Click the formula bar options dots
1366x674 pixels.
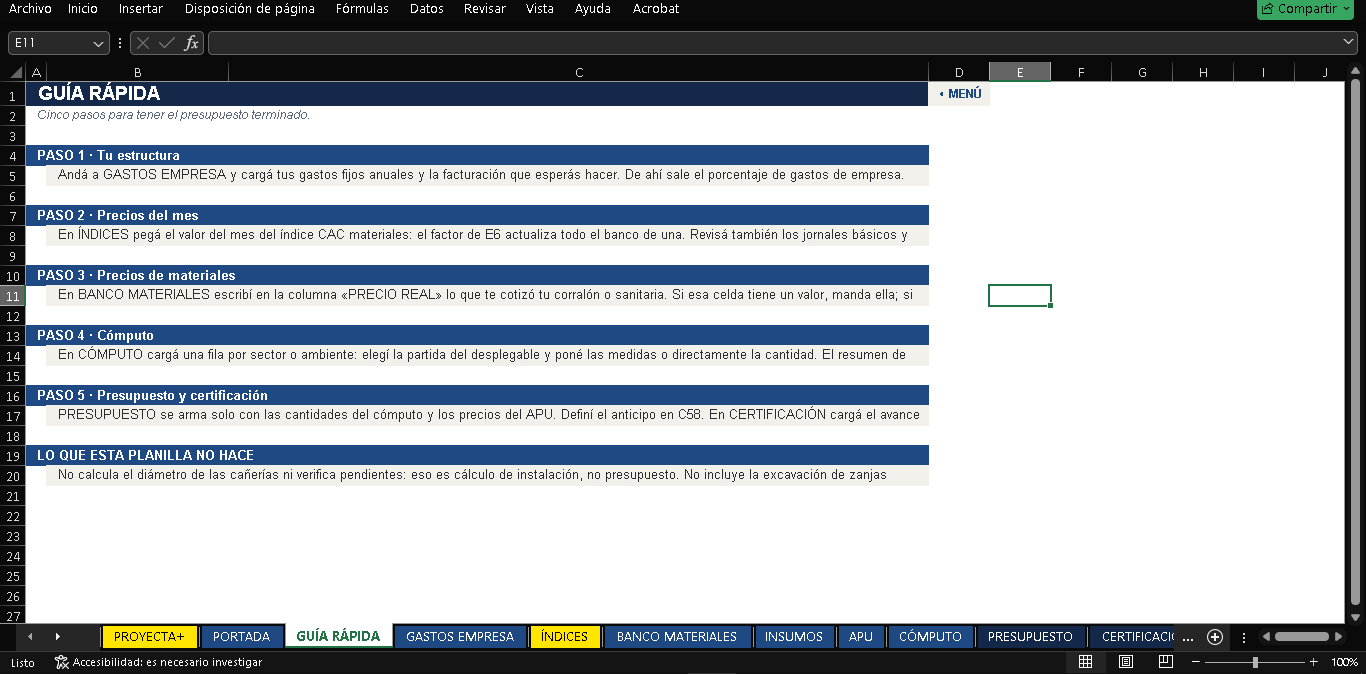click(121, 43)
